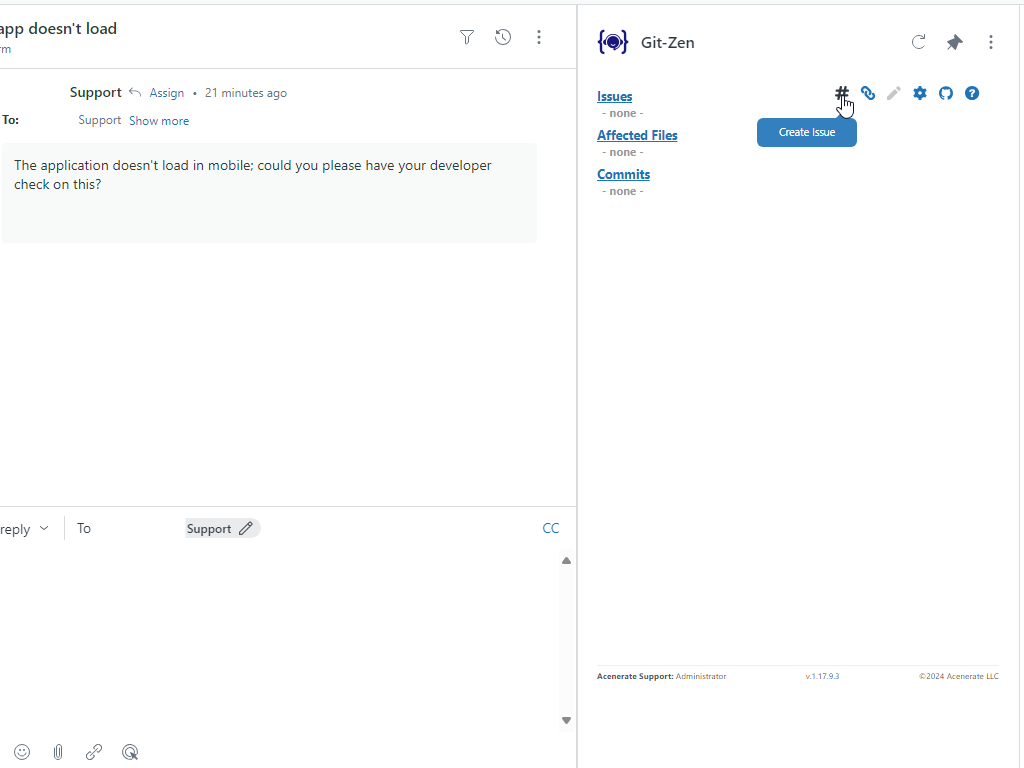Open Git-Zen panel three-dot menu
Image resolution: width=1024 pixels, height=768 pixels.
[x=991, y=42]
